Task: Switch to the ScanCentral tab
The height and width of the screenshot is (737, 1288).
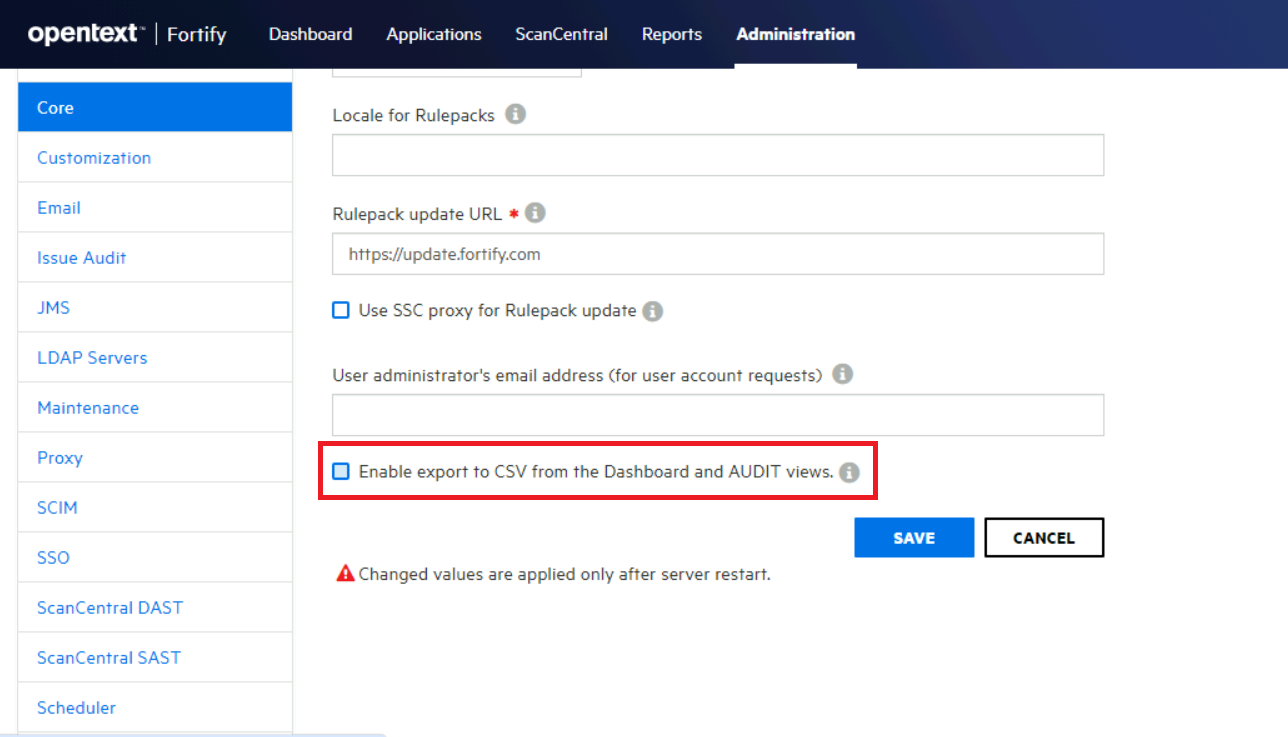Action: pyautogui.click(x=561, y=34)
